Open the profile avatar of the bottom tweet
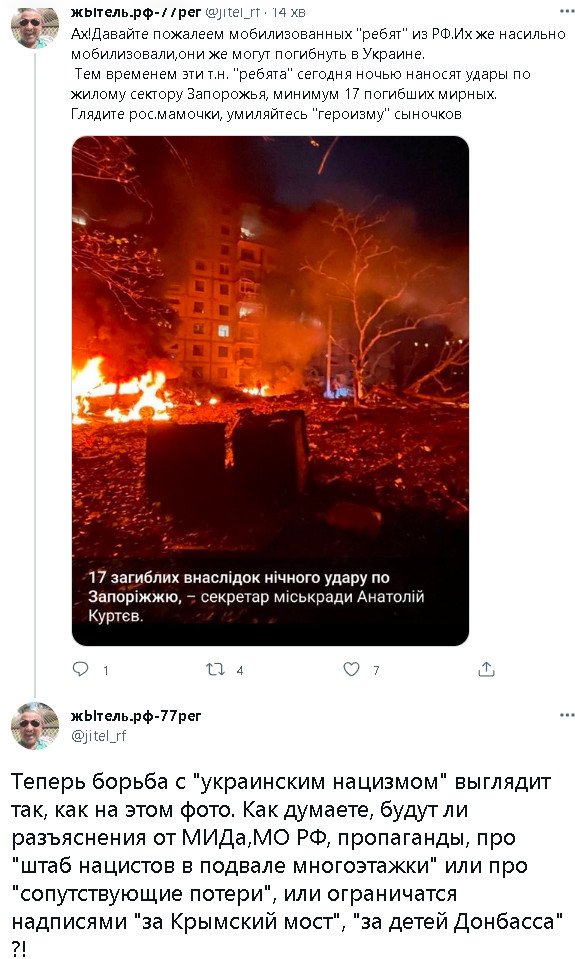Screen dimensions: 575x959 click(35, 726)
